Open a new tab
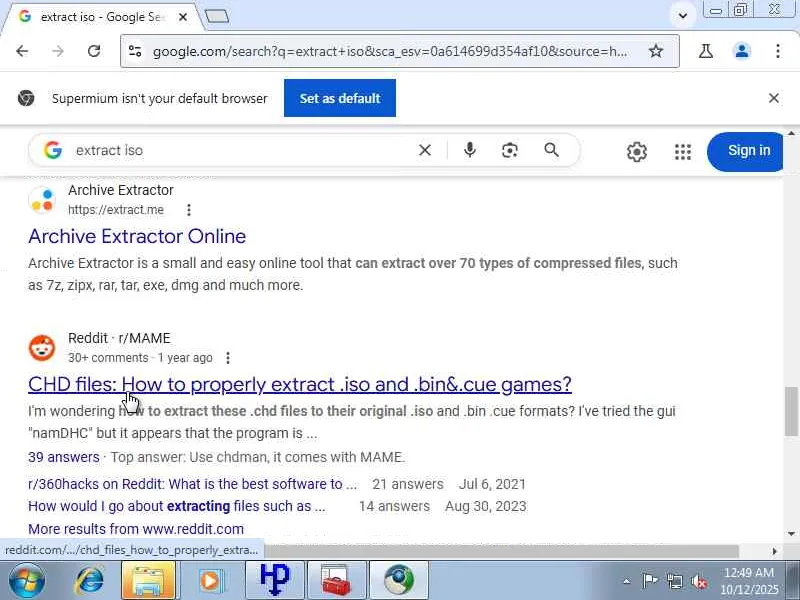Viewport: 800px width, 600px height. click(217, 17)
